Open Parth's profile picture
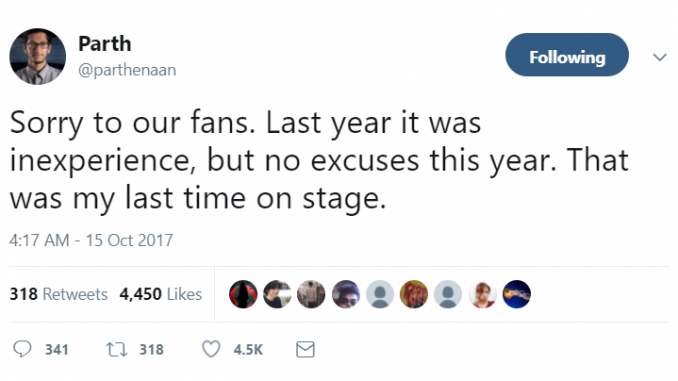Image resolution: width=678 pixels, height=381 pixels. [x=38, y=56]
